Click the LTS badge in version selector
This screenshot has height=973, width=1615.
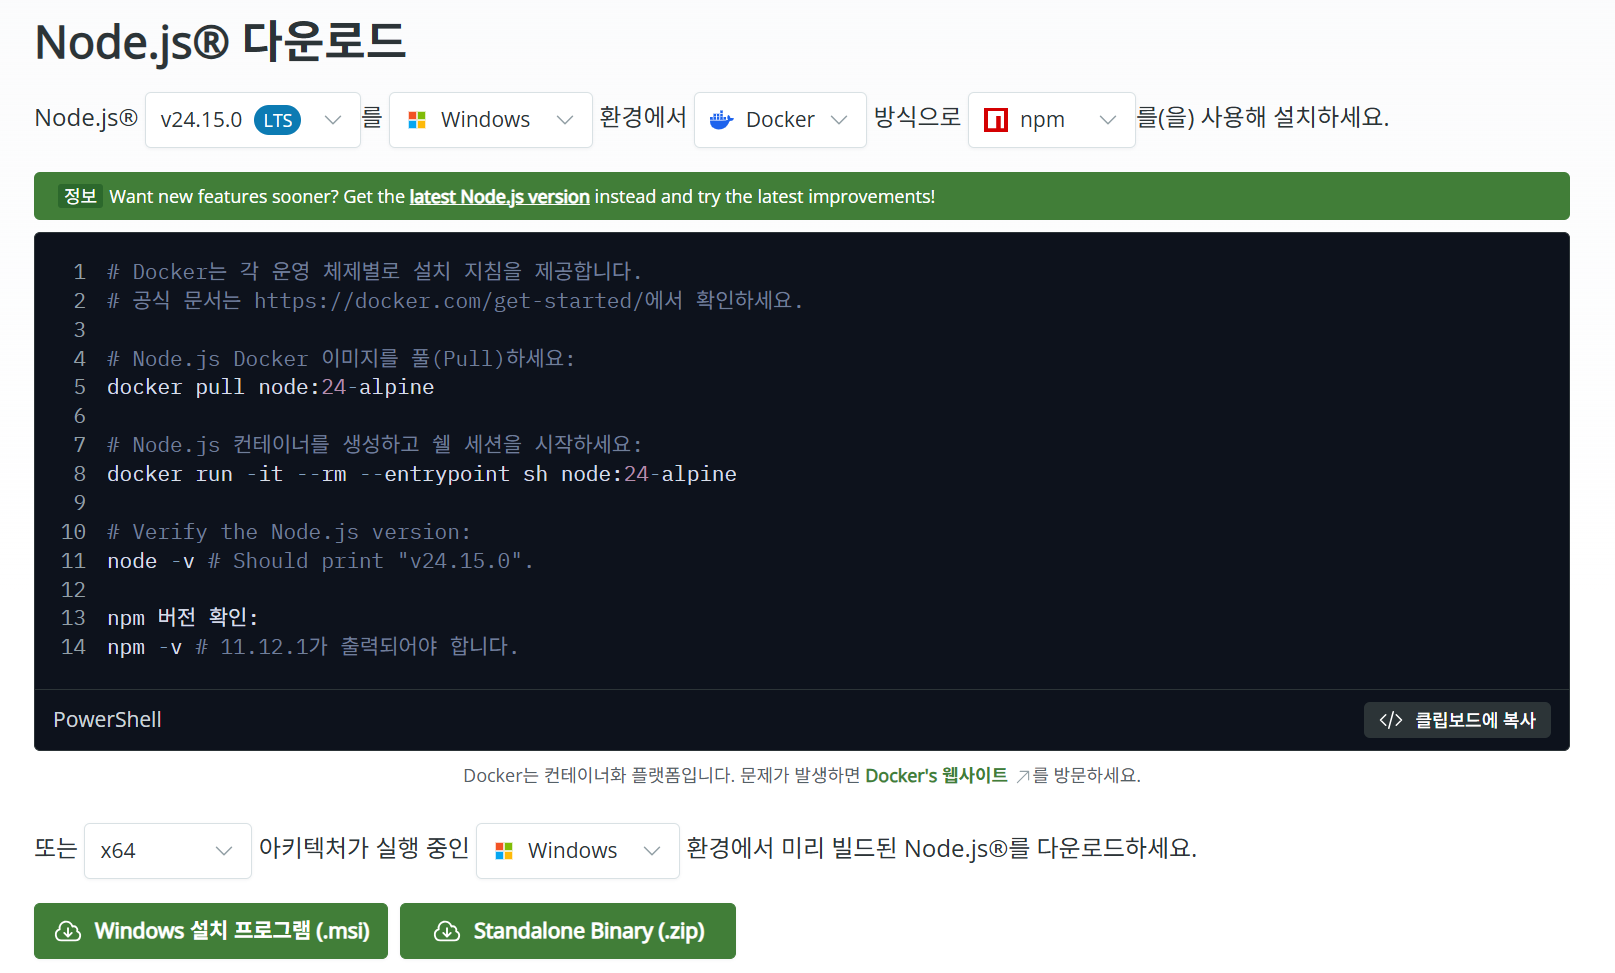[278, 120]
